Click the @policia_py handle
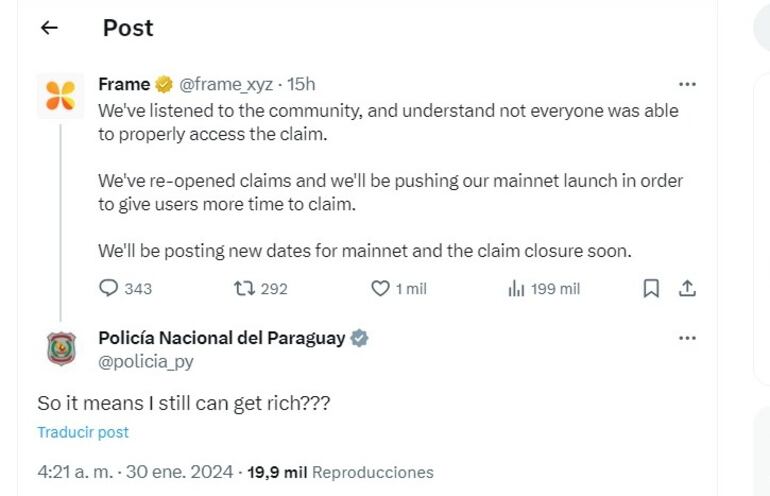This screenshot has width=770, height=496. point(145,361)
